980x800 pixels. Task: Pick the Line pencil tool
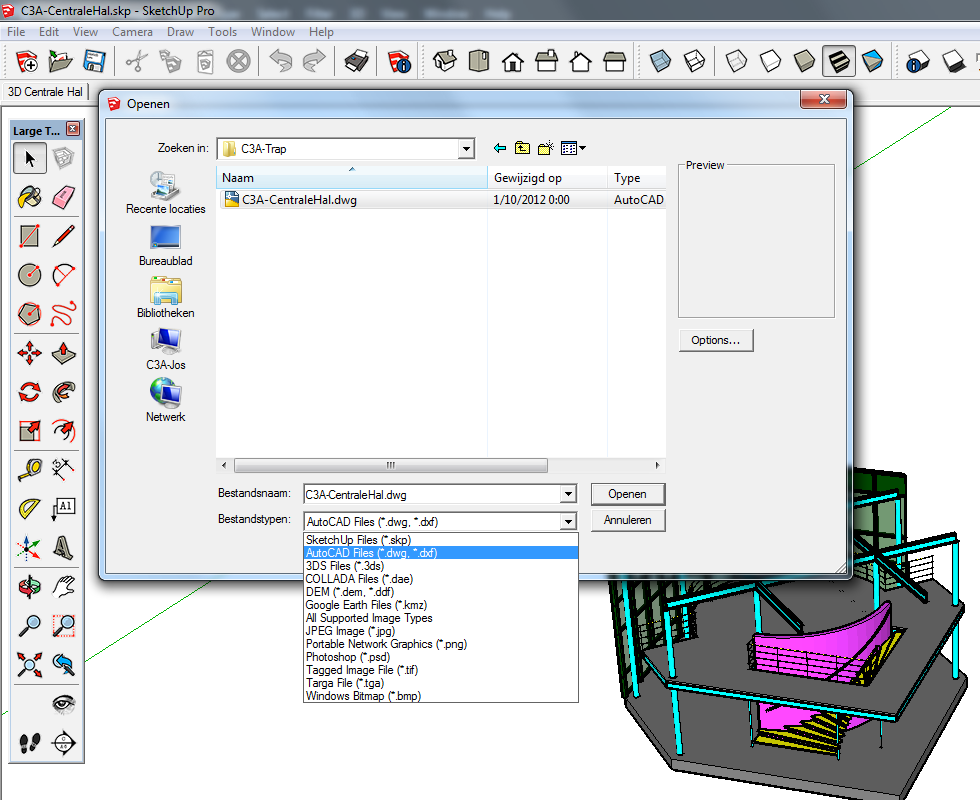pos(63,236)
